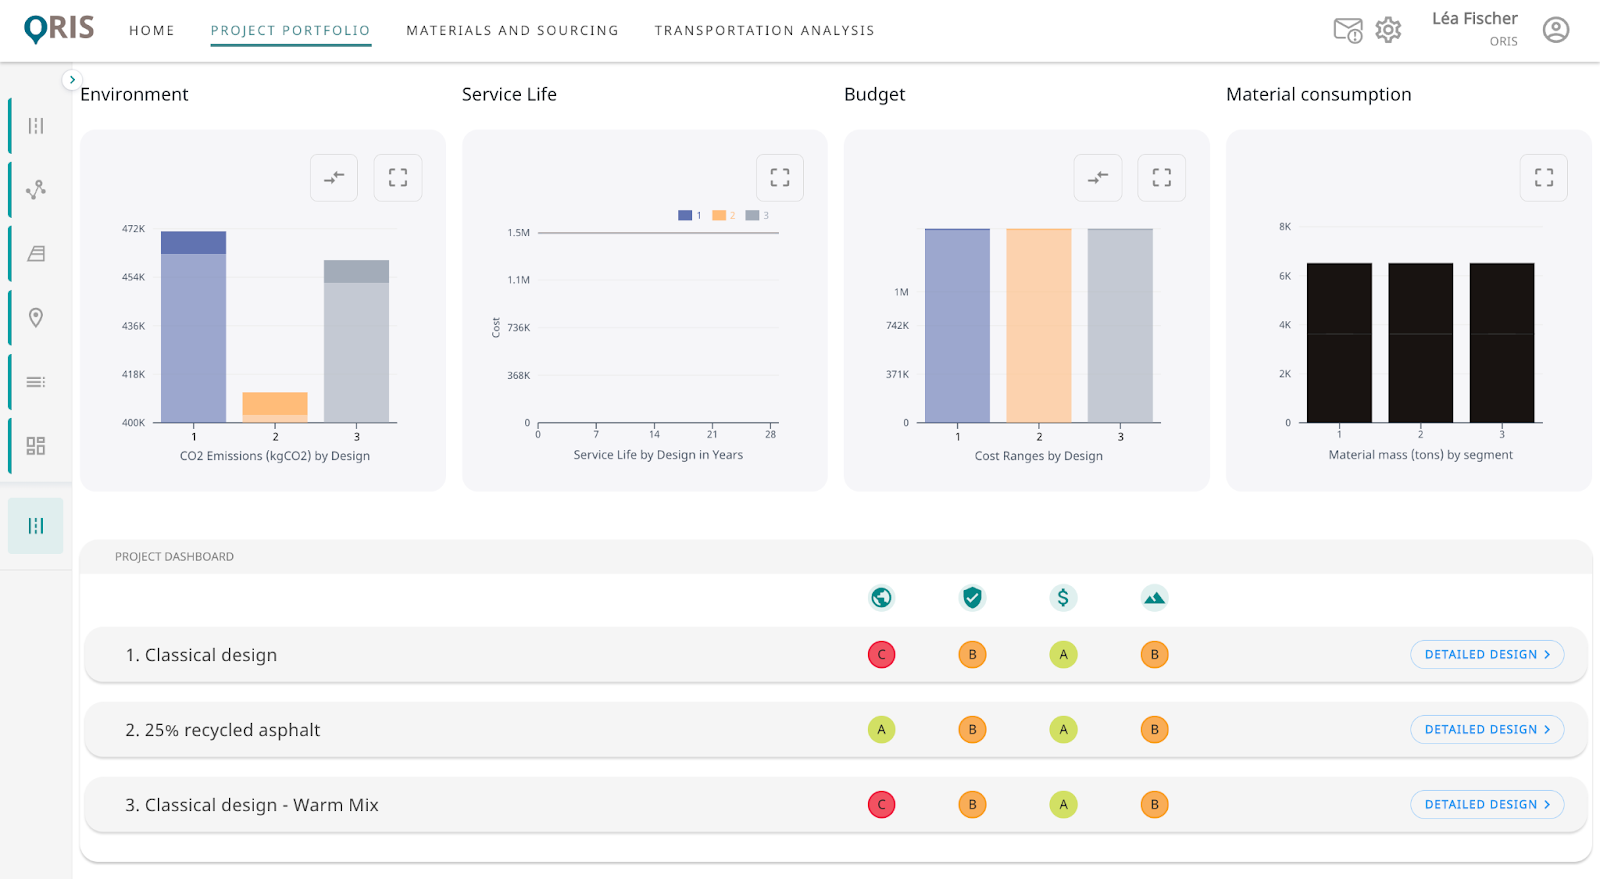1600x879 pixels.
Task: Click the map pin icon in sidebar
Action: pos(36,318)
